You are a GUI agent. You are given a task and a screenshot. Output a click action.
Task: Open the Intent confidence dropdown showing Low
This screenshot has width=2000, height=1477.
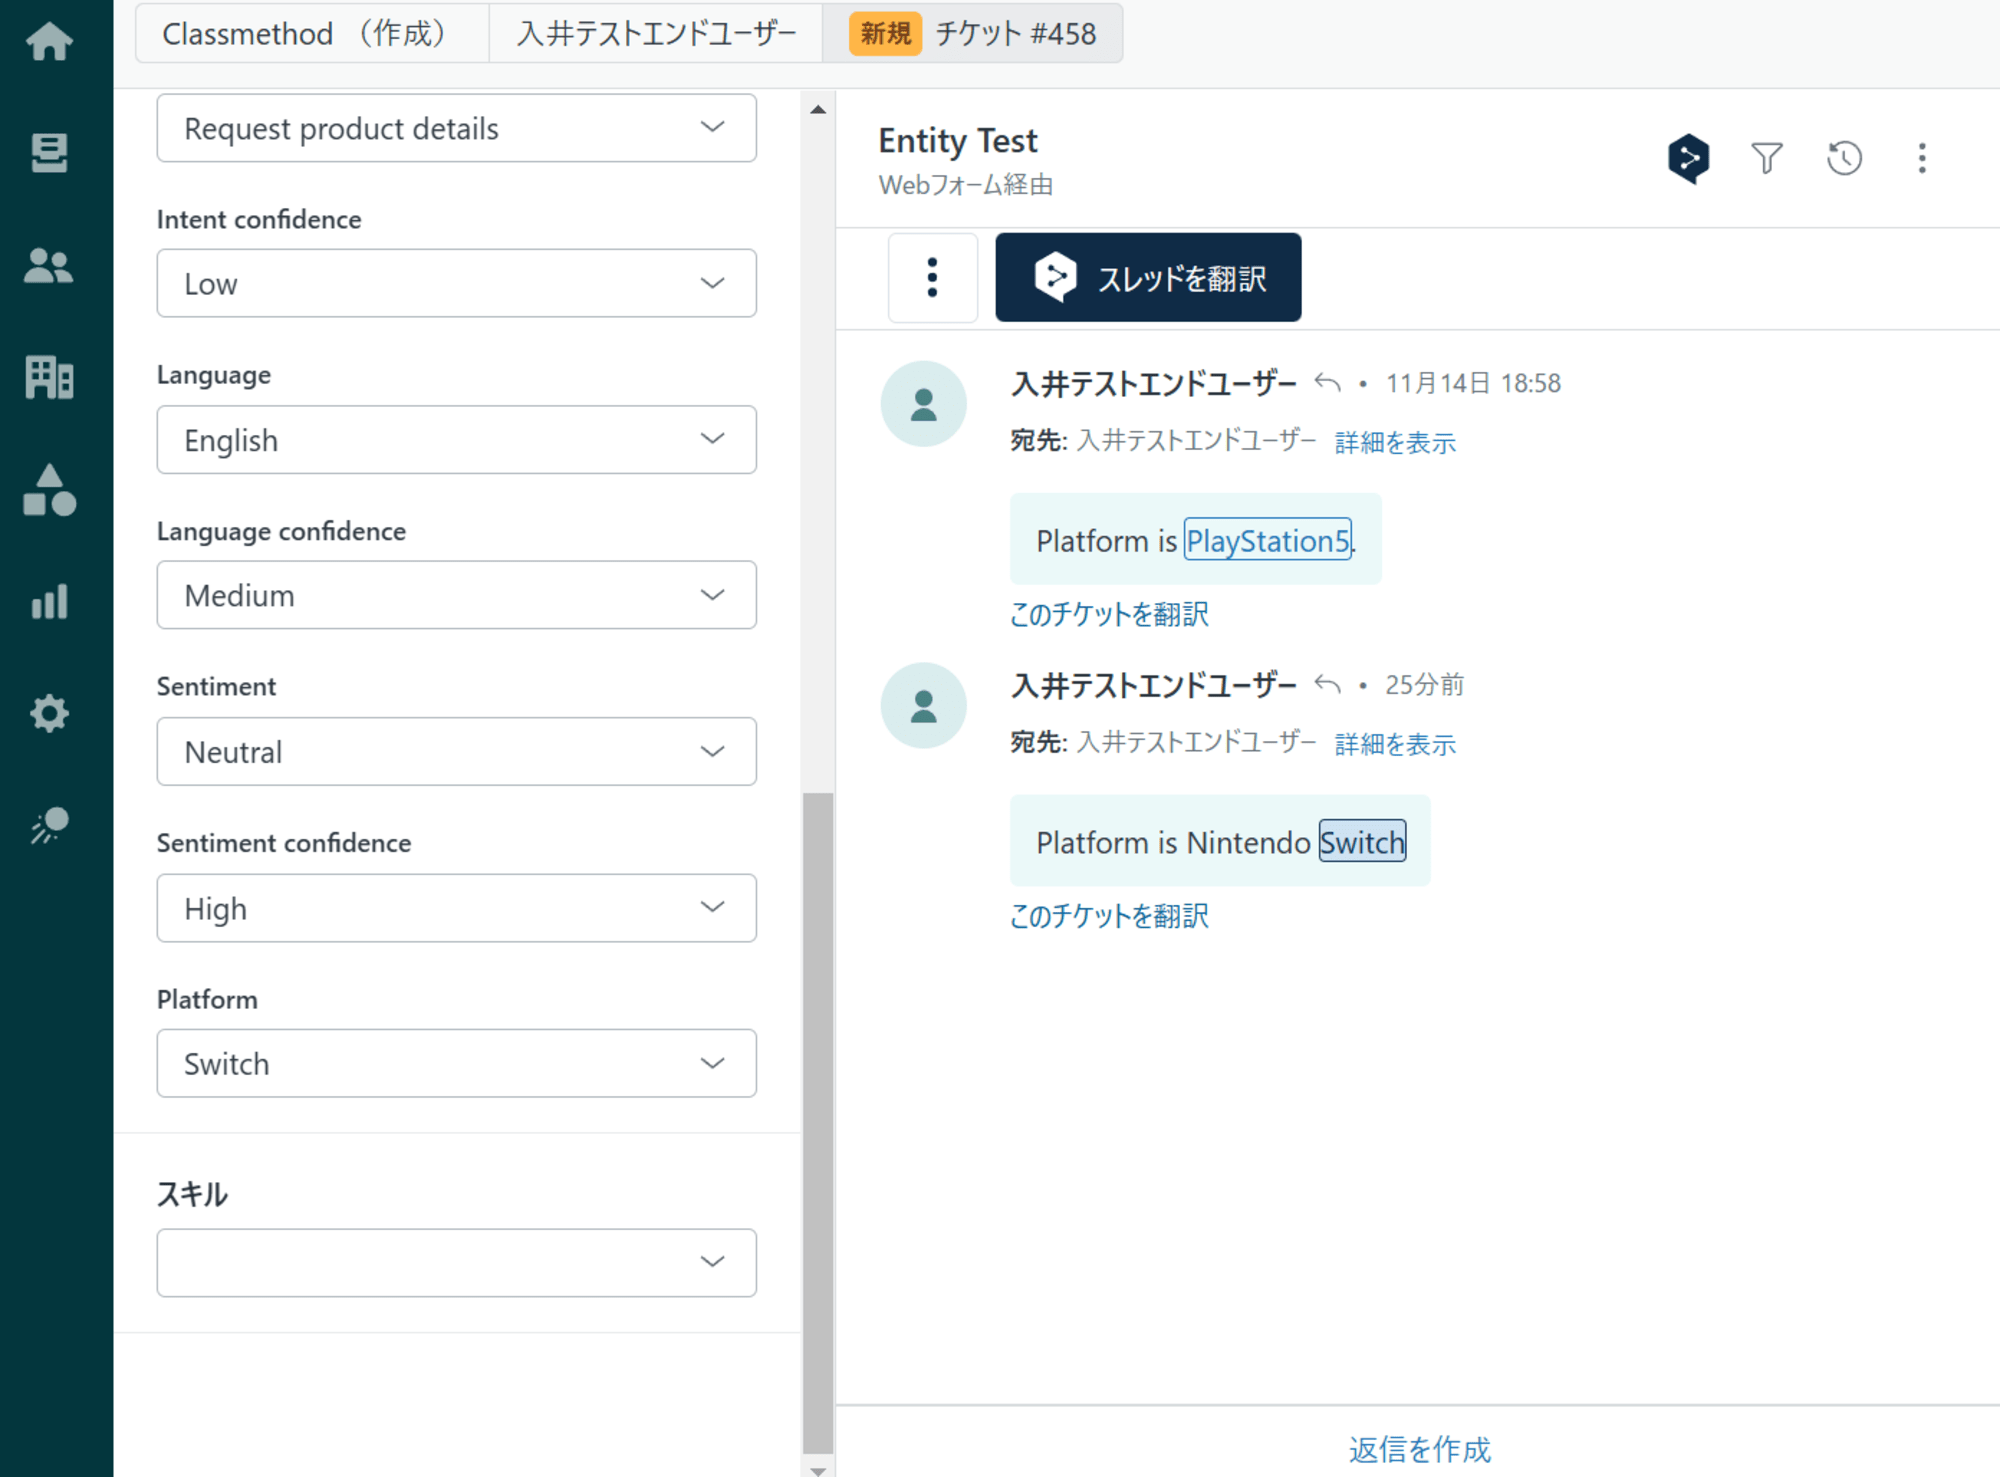456,283
